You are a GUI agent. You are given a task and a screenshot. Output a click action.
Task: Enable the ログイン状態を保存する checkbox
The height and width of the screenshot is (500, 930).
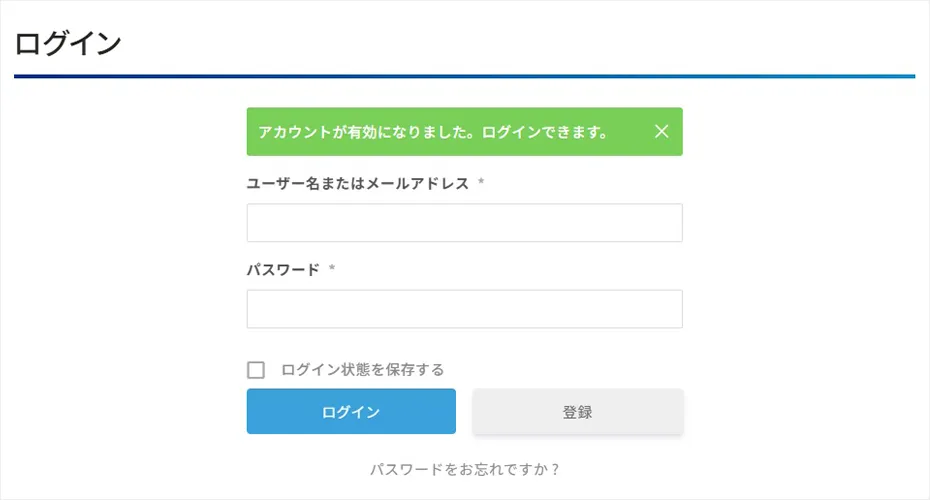click(256, 370)
